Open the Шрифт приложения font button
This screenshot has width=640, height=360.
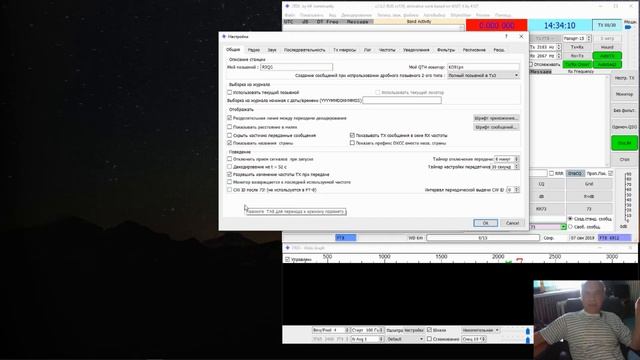coord(496,118)
